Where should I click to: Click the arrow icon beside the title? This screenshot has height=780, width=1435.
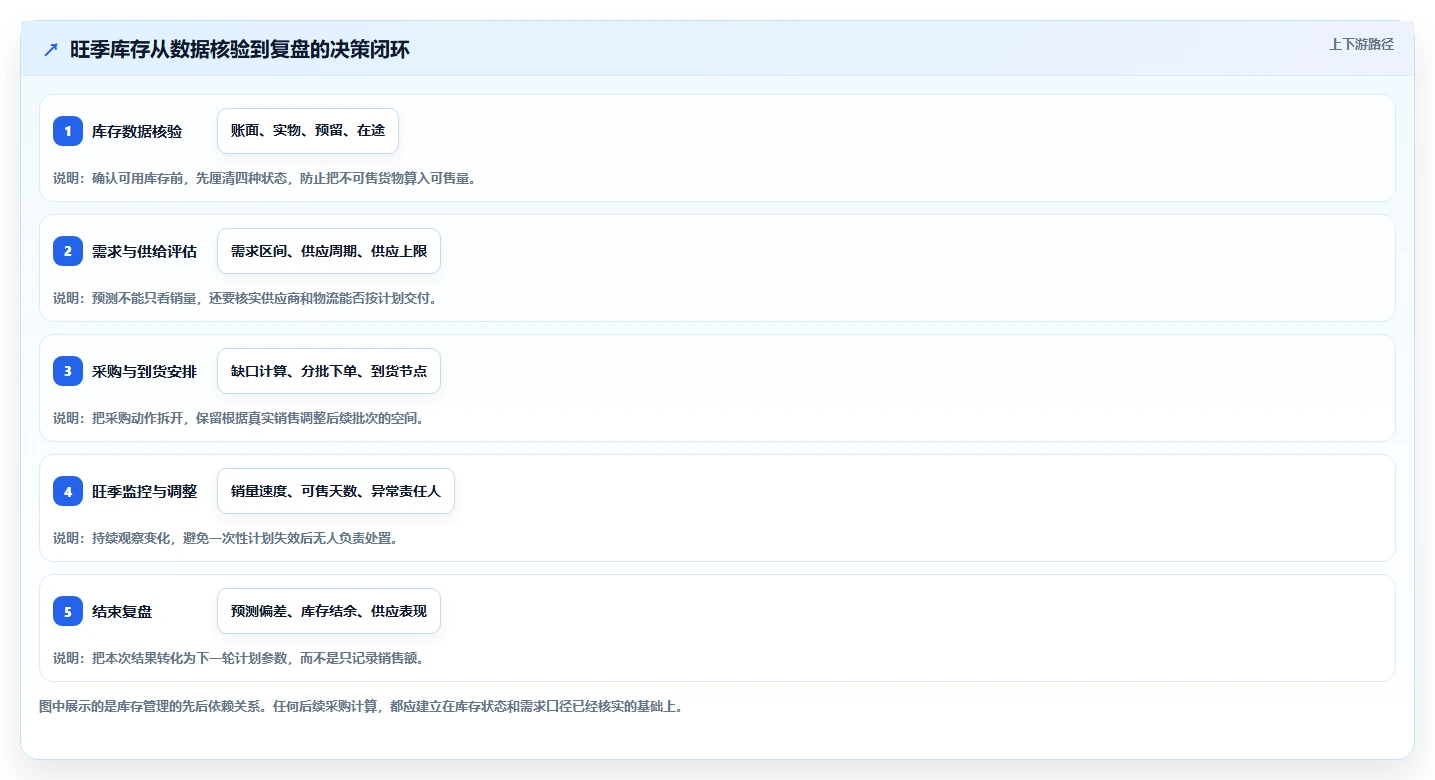tap(51, 50)
